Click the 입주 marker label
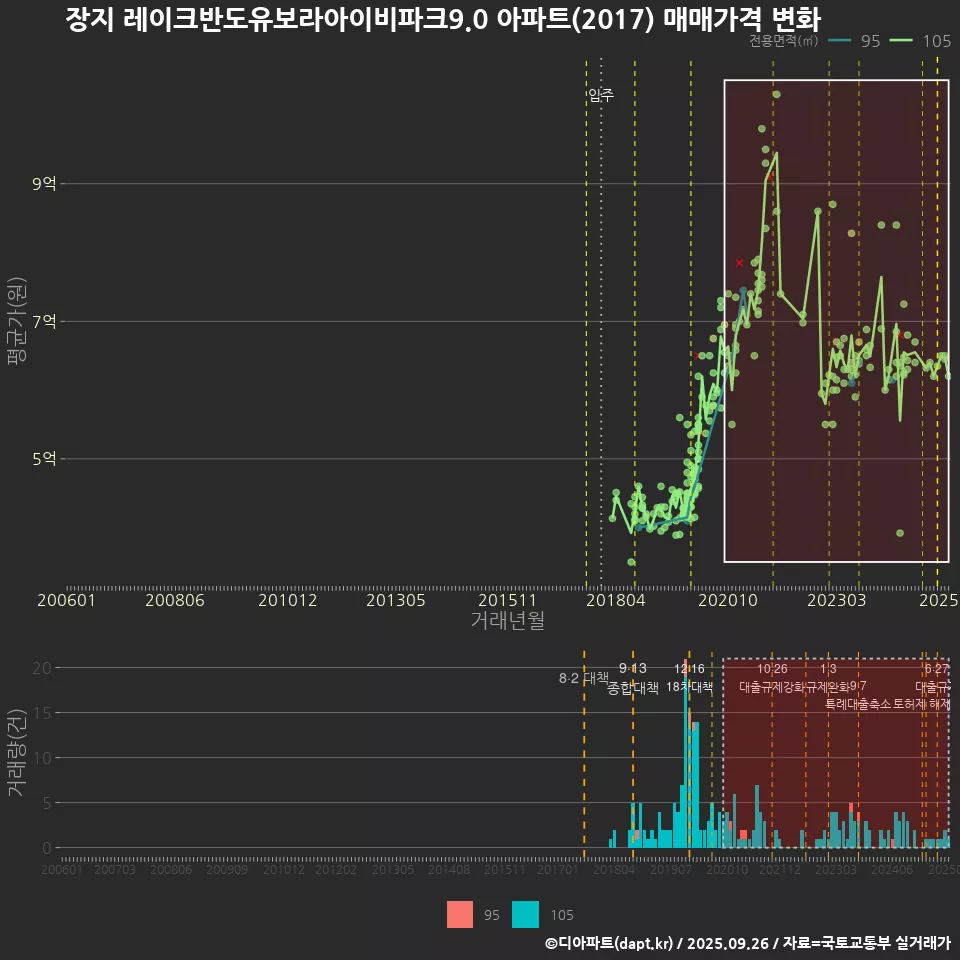 [601, 96]
